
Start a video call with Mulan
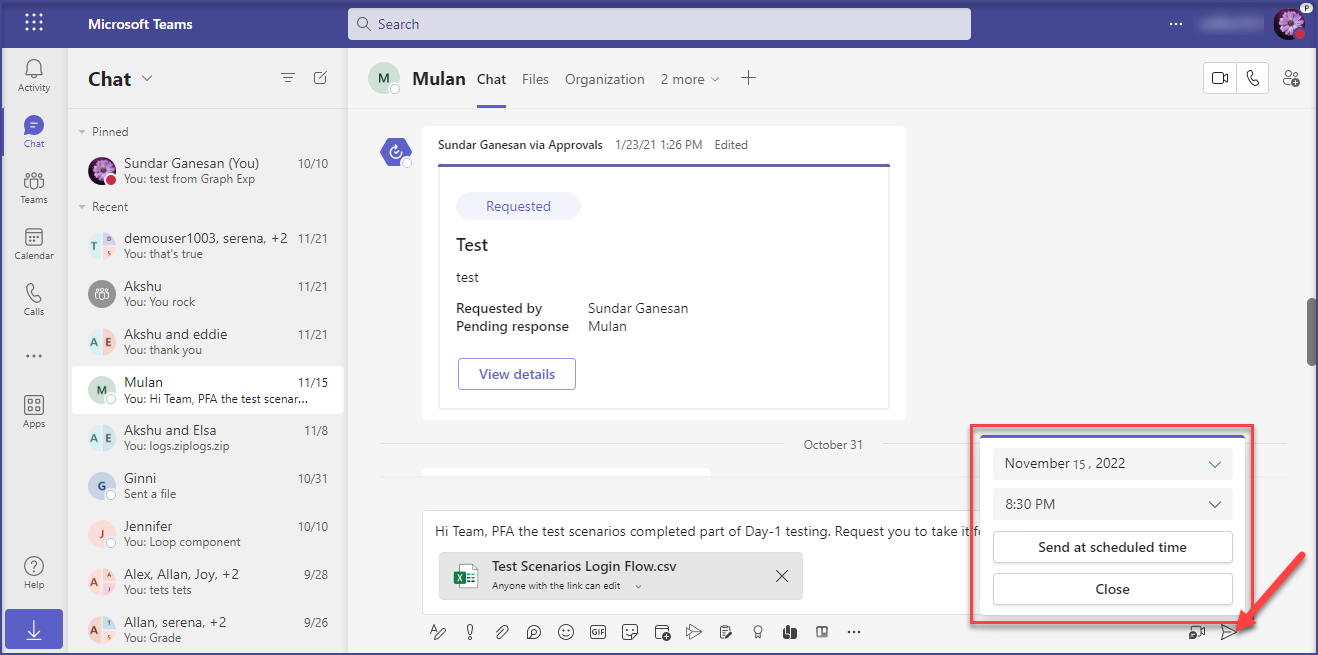pyautogui.click(x=1219, y=79)
